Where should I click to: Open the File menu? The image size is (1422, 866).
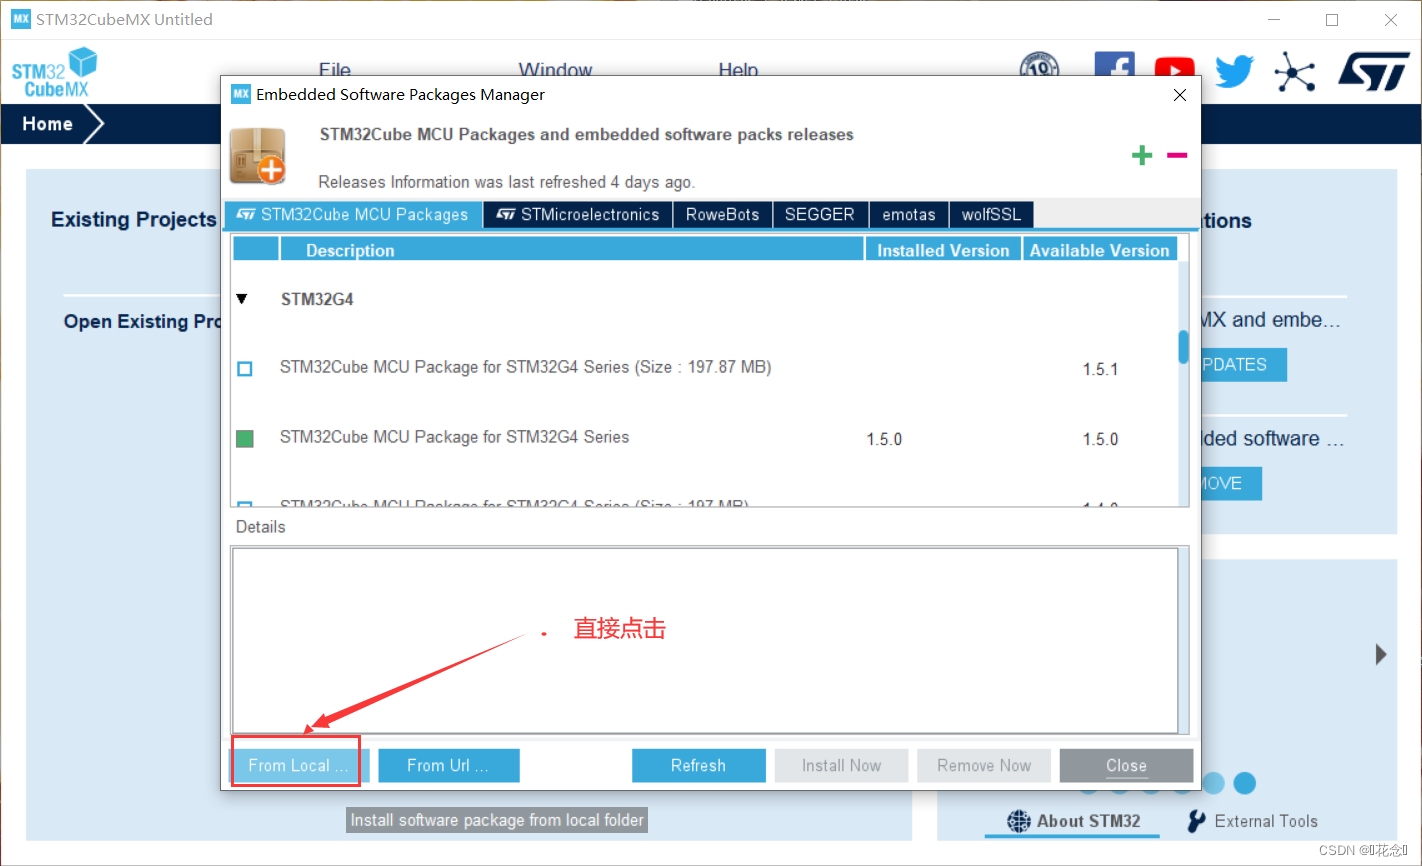pos(335,70)
